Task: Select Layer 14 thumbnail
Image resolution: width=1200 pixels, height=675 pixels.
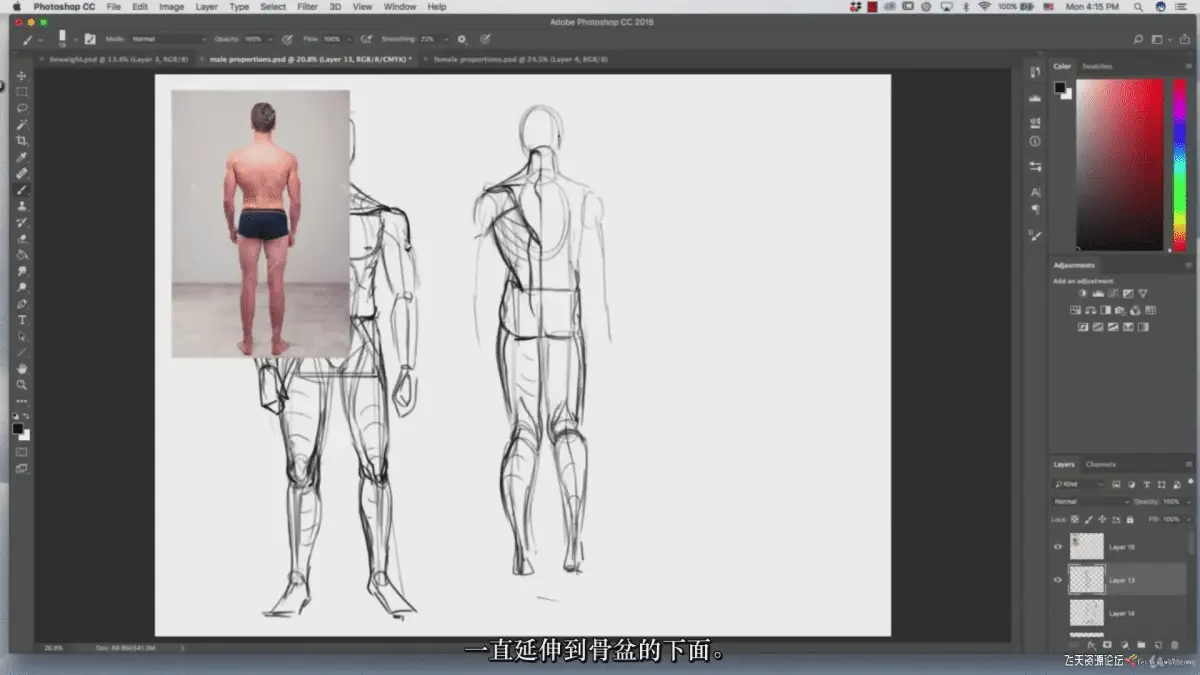Action: (x=1086, y=612)
